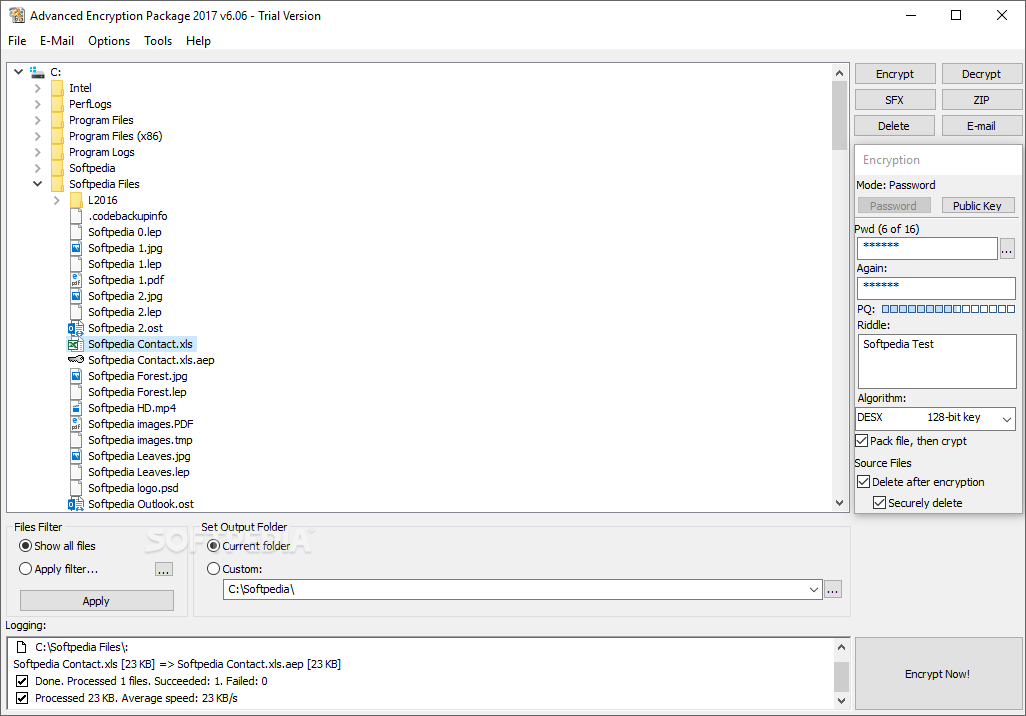Image resolution: width=1026 pixels, height=716 pixels.
Task: Open the File menu
Action: pos(17,41)
